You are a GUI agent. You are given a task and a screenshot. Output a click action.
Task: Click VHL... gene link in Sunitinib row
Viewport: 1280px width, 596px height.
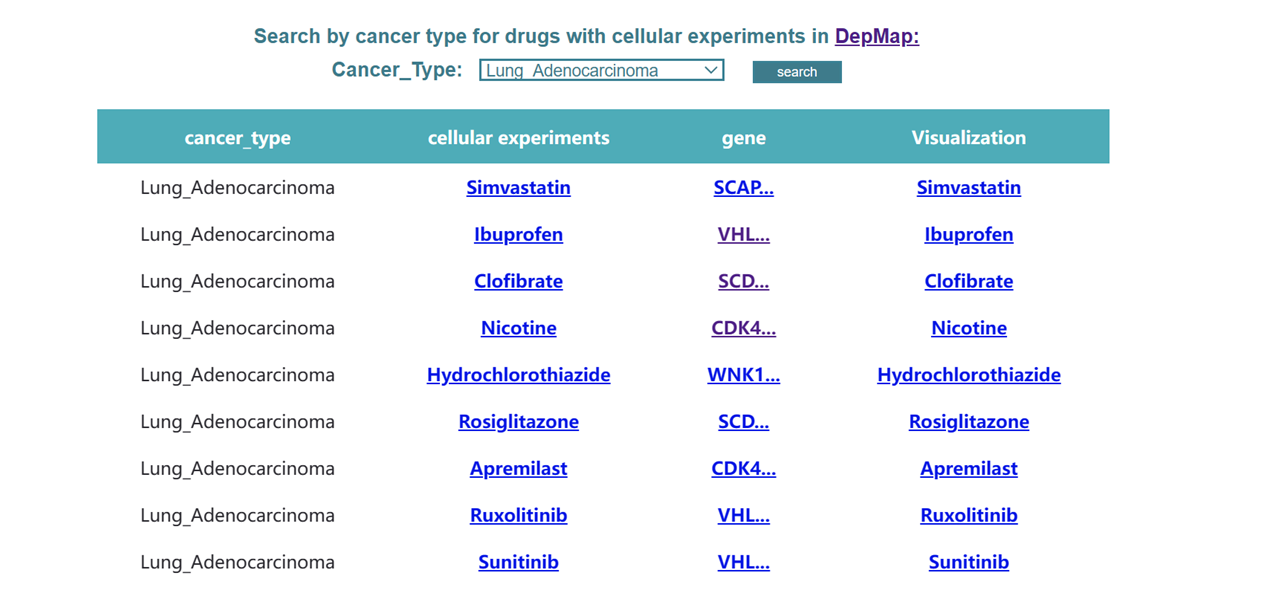pos(744,562)
